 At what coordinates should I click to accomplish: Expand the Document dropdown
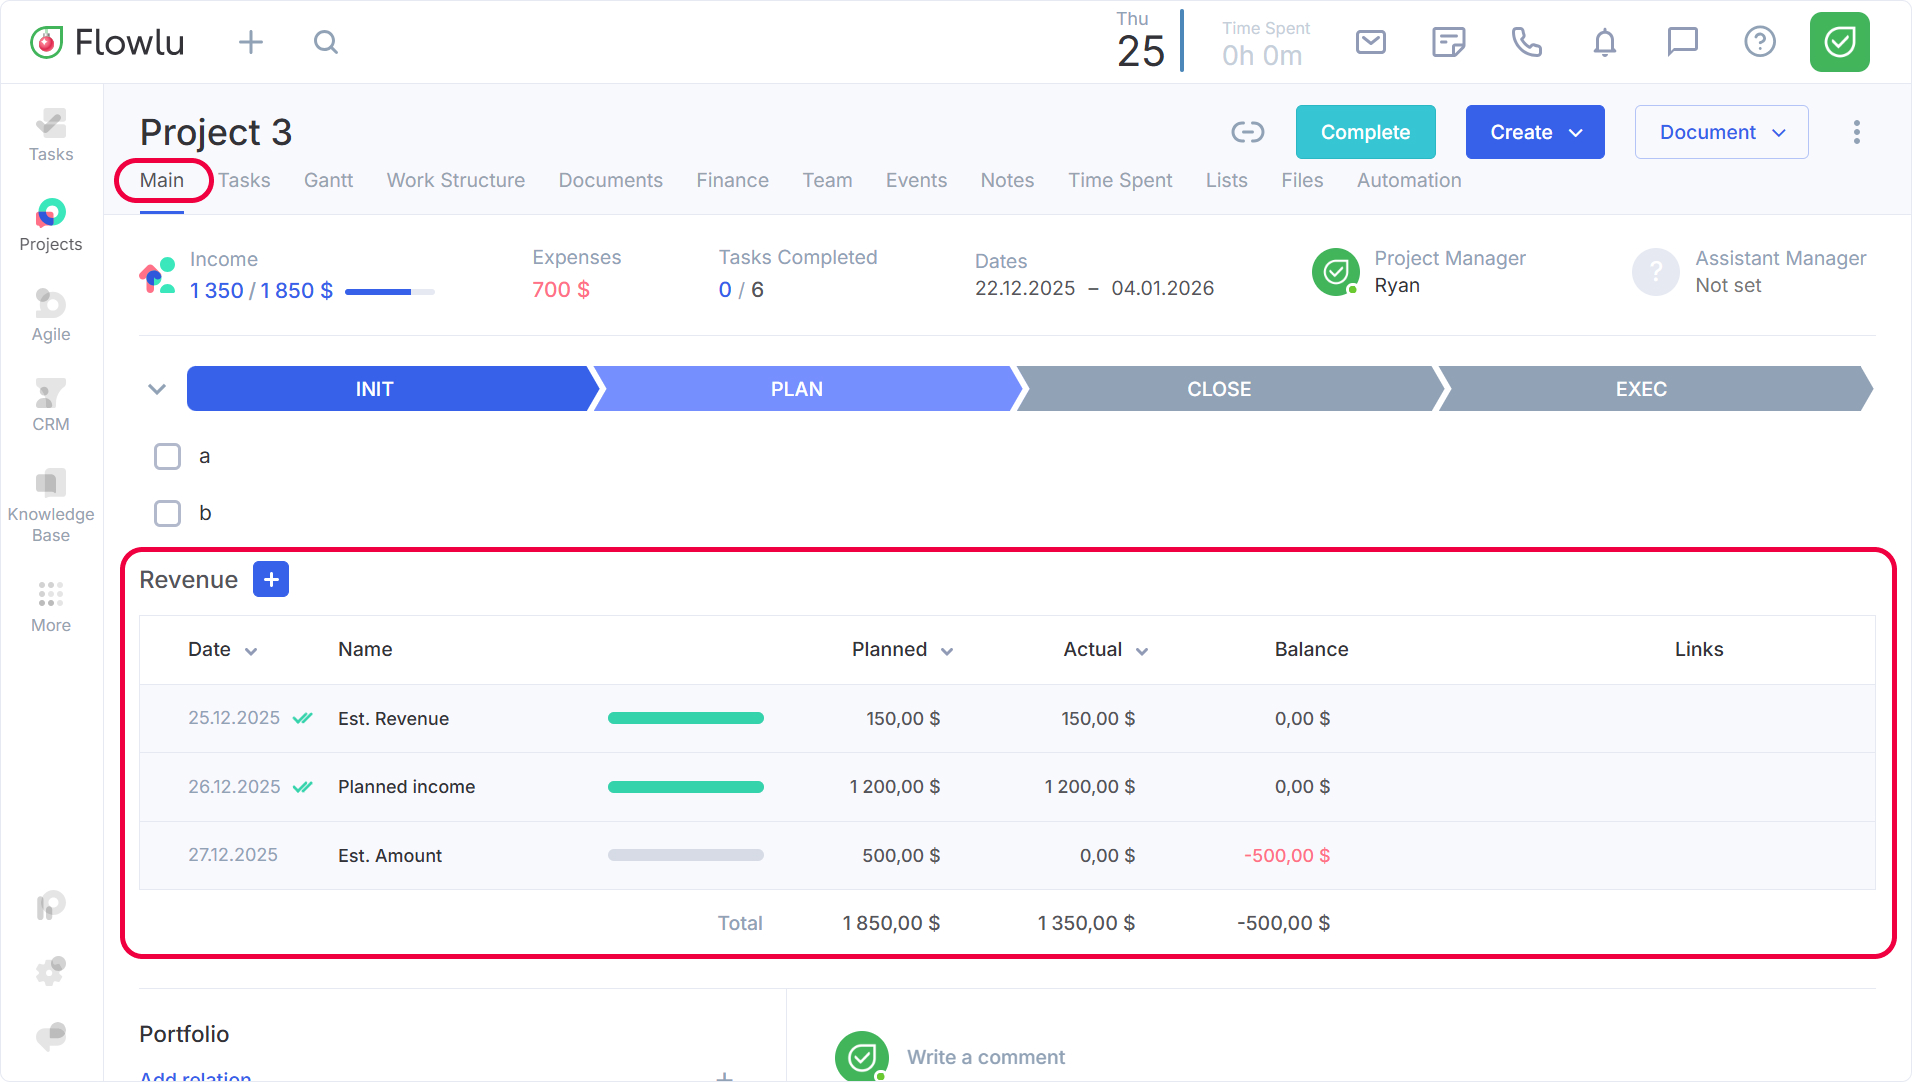click(x=1720, y=132)
